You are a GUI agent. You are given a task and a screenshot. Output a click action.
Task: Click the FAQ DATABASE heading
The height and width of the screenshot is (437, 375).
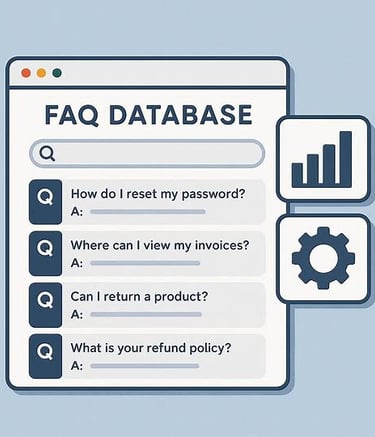pos(148,115)
